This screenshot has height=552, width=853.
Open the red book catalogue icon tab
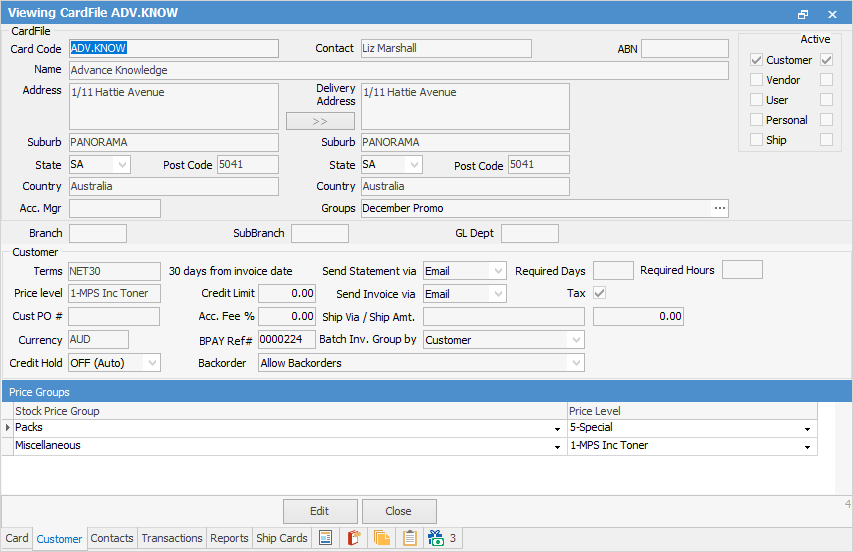354,538
